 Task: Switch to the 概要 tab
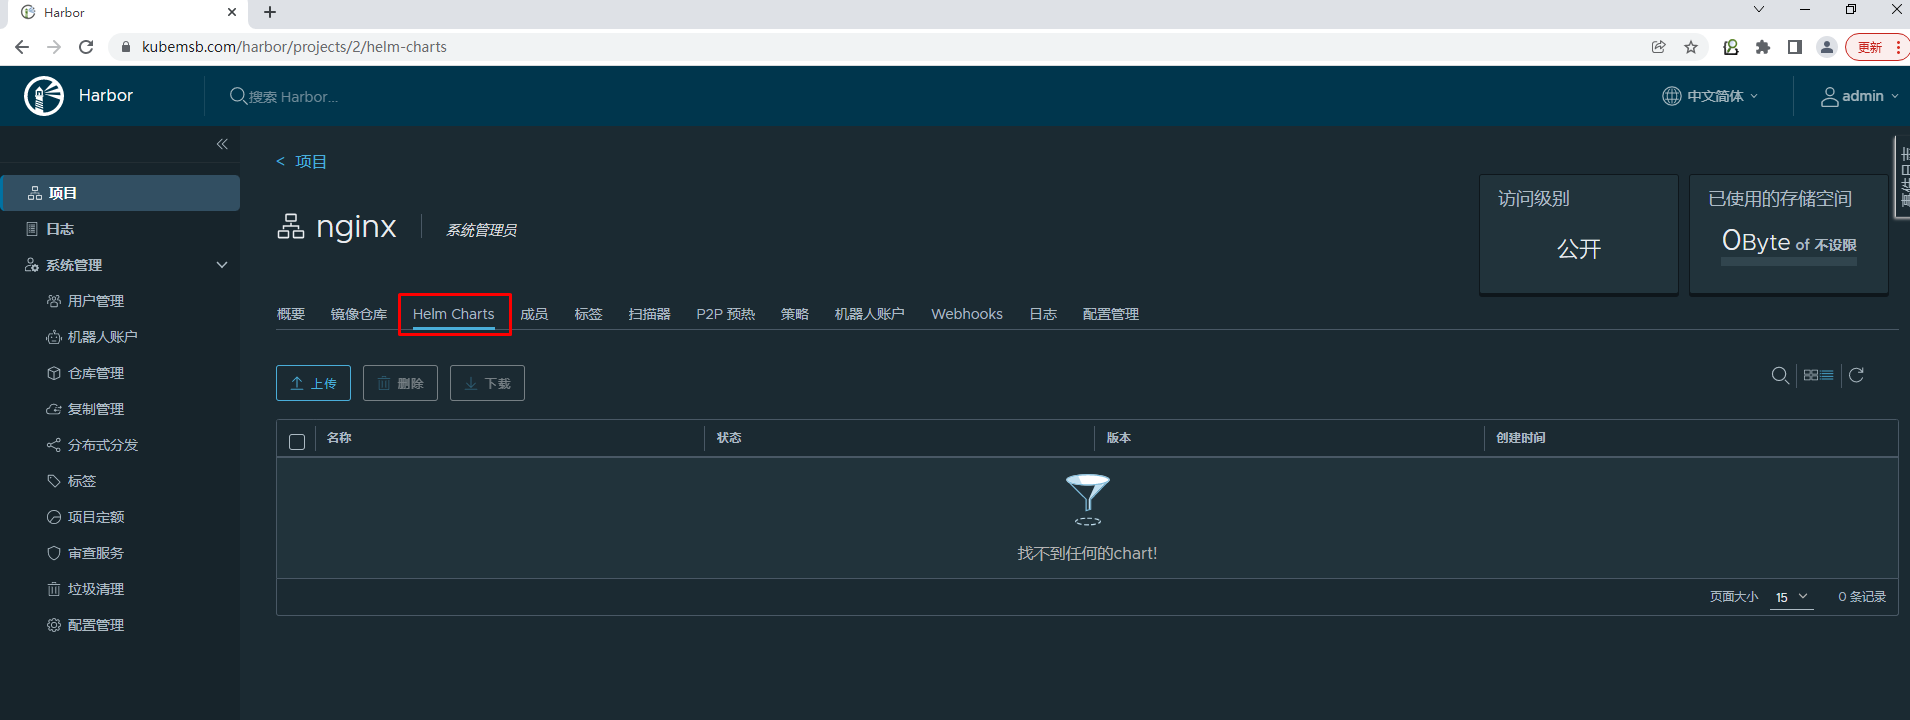[x=291, y=314]
